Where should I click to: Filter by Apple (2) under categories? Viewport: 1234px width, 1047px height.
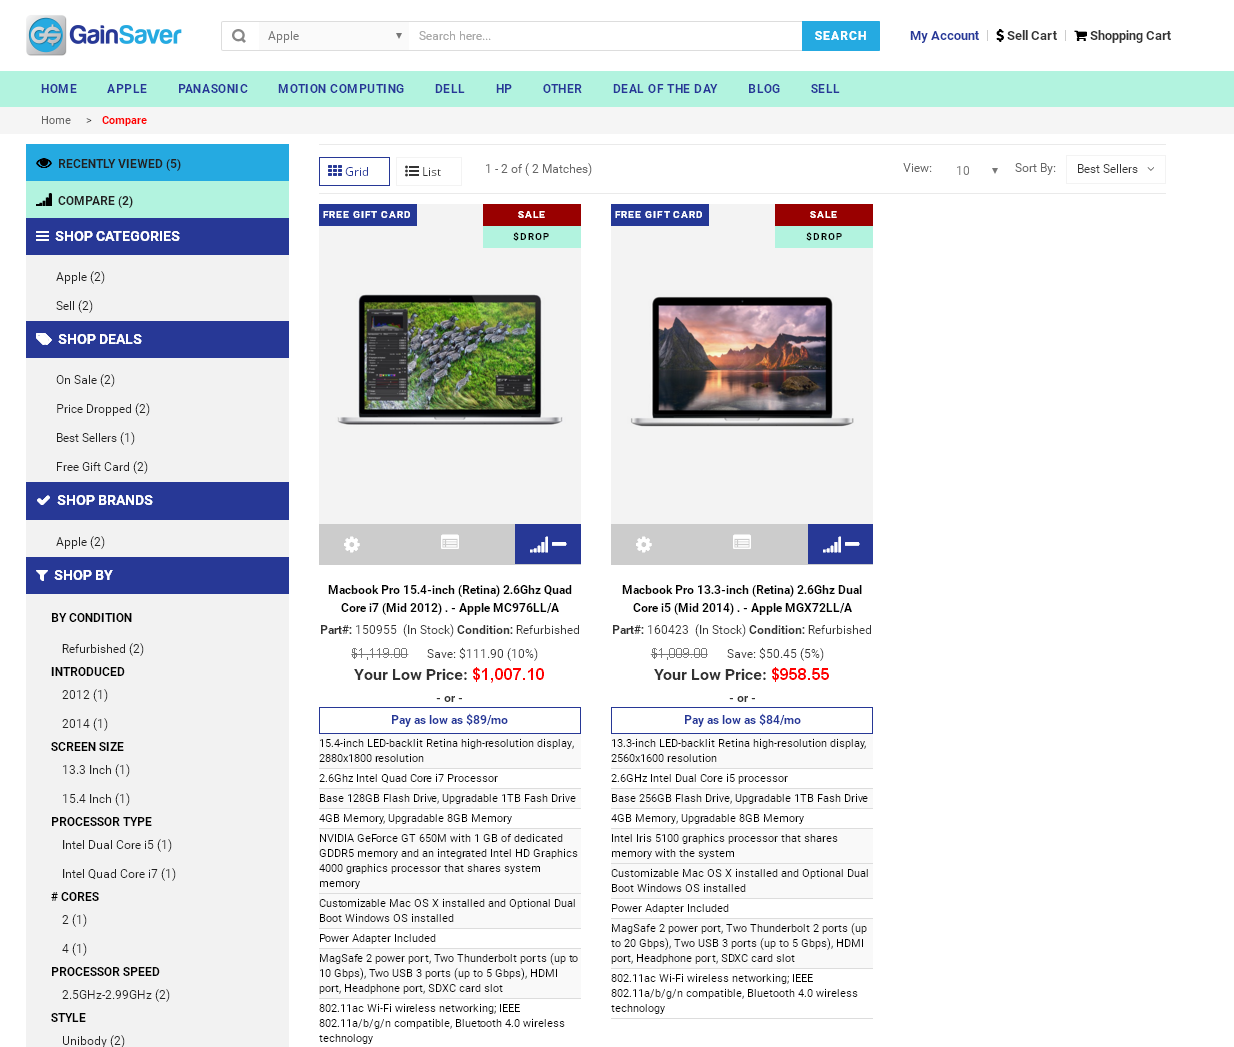tap(80, 277)
